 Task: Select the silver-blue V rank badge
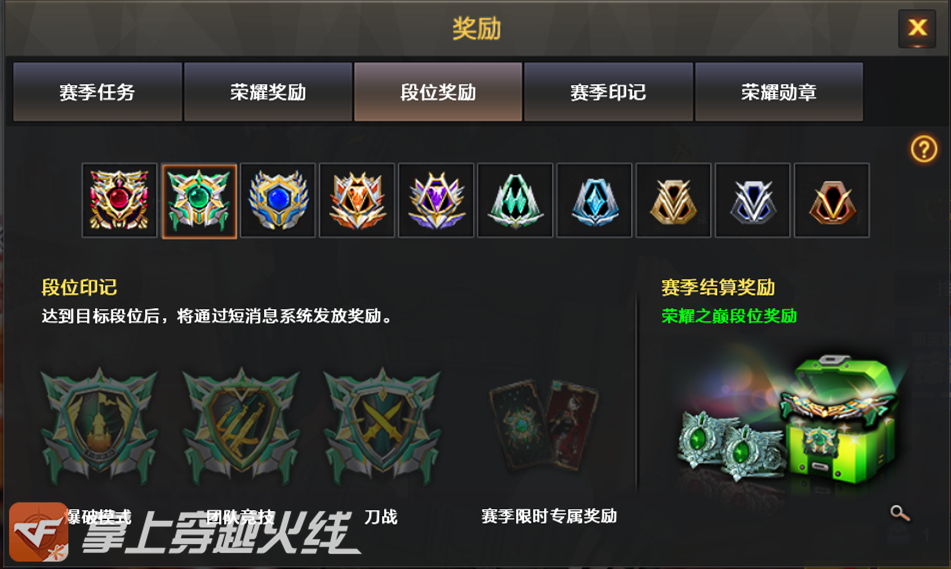[753, 200]
